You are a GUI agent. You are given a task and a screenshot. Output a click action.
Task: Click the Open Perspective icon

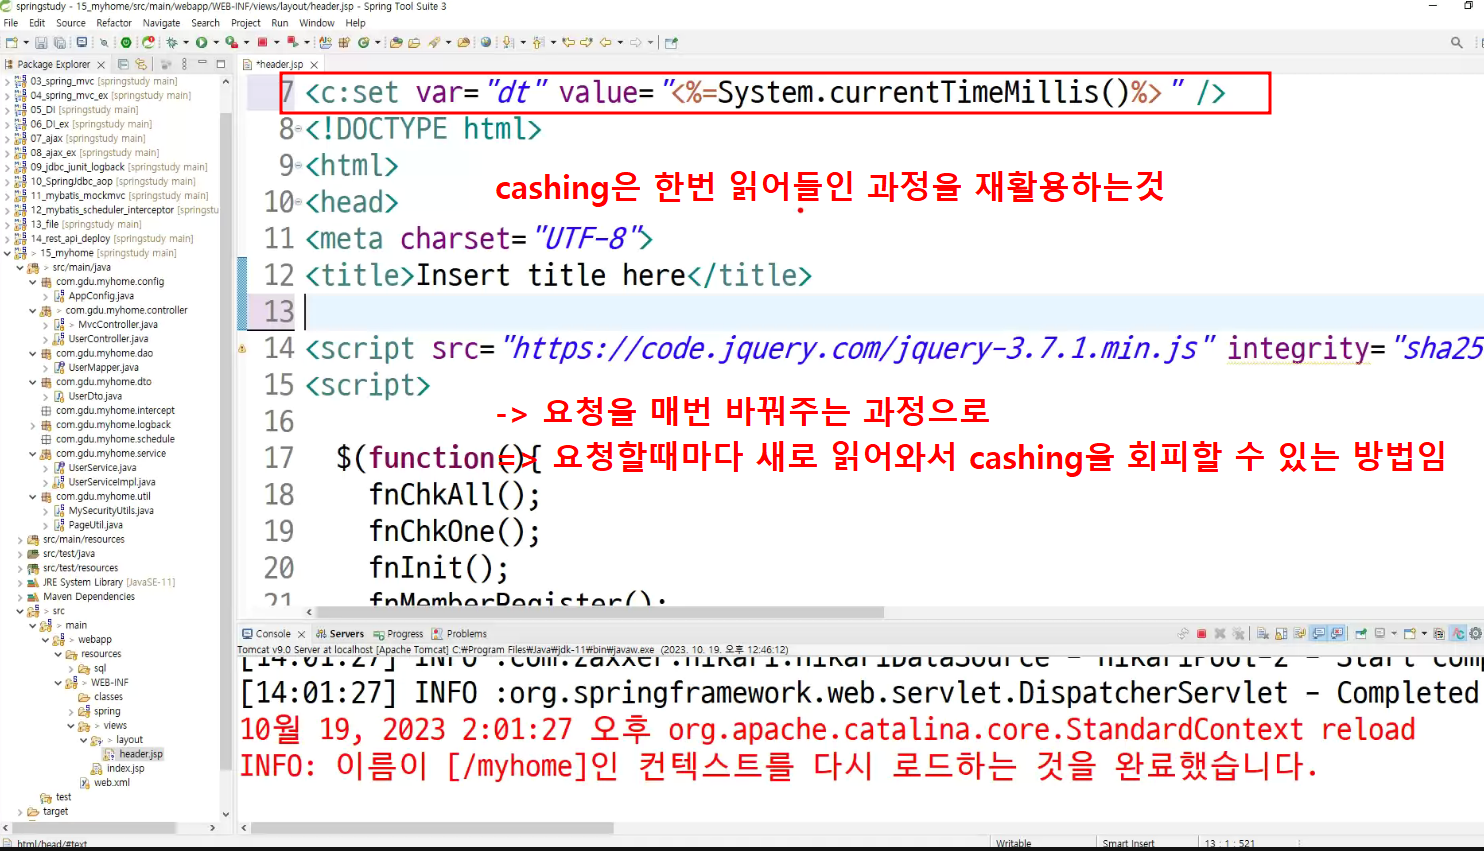point(671,42)
